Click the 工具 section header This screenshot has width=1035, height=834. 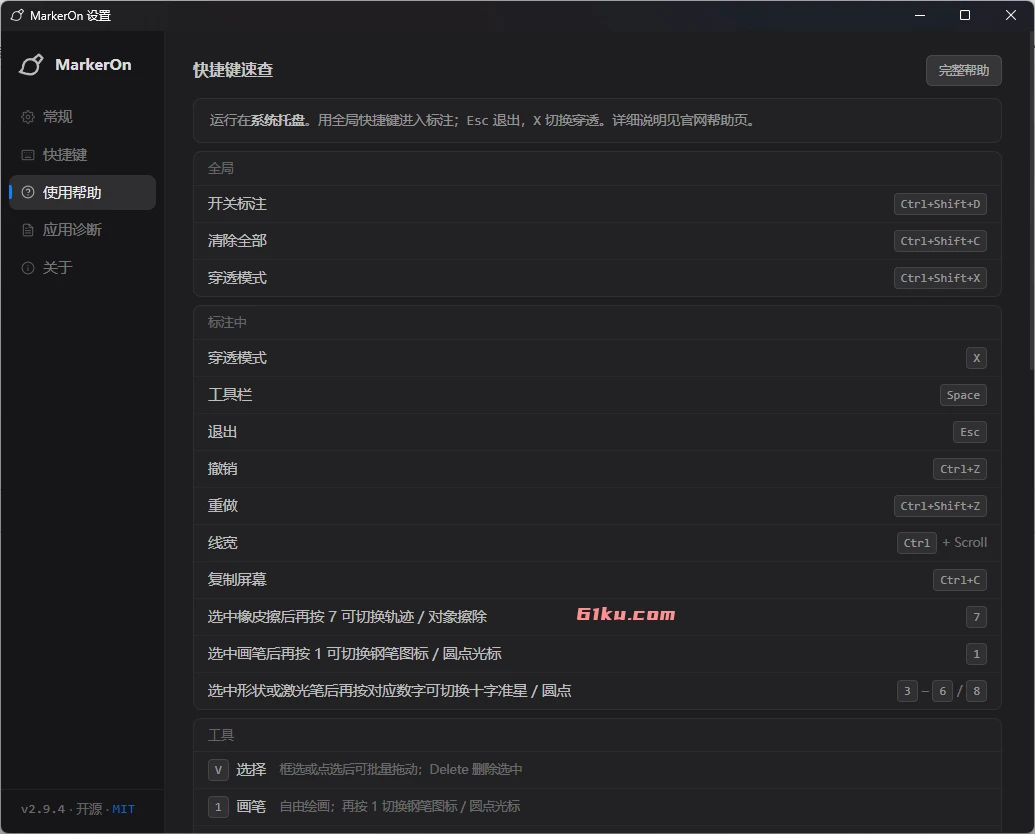220,735
